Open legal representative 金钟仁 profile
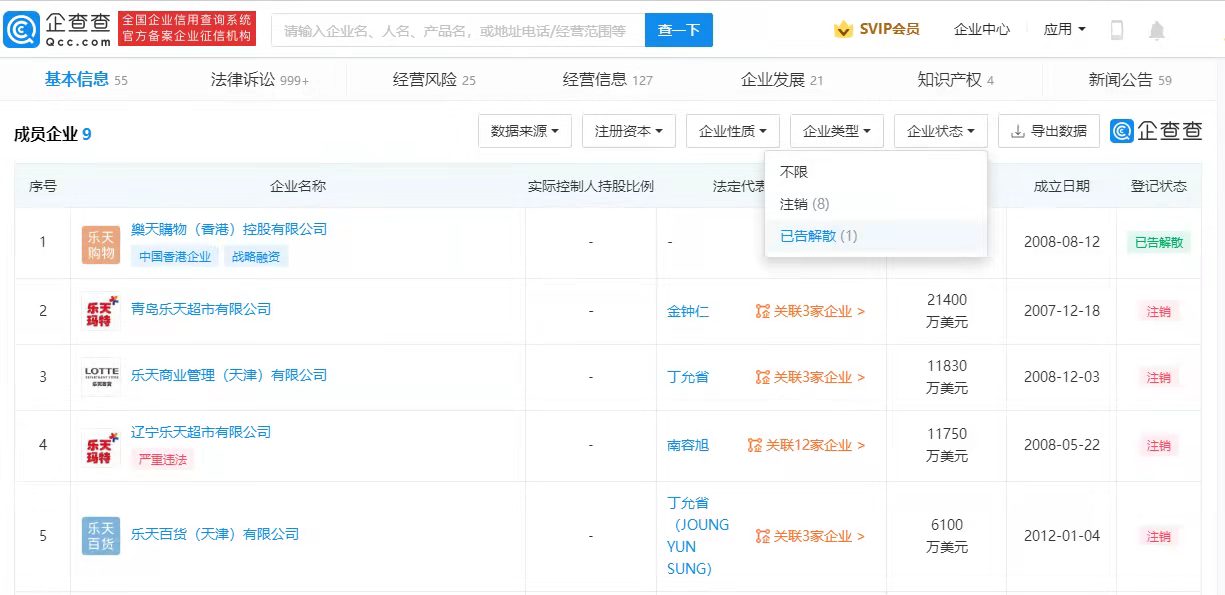This screenshot has width=1225, height=595. 688,311
